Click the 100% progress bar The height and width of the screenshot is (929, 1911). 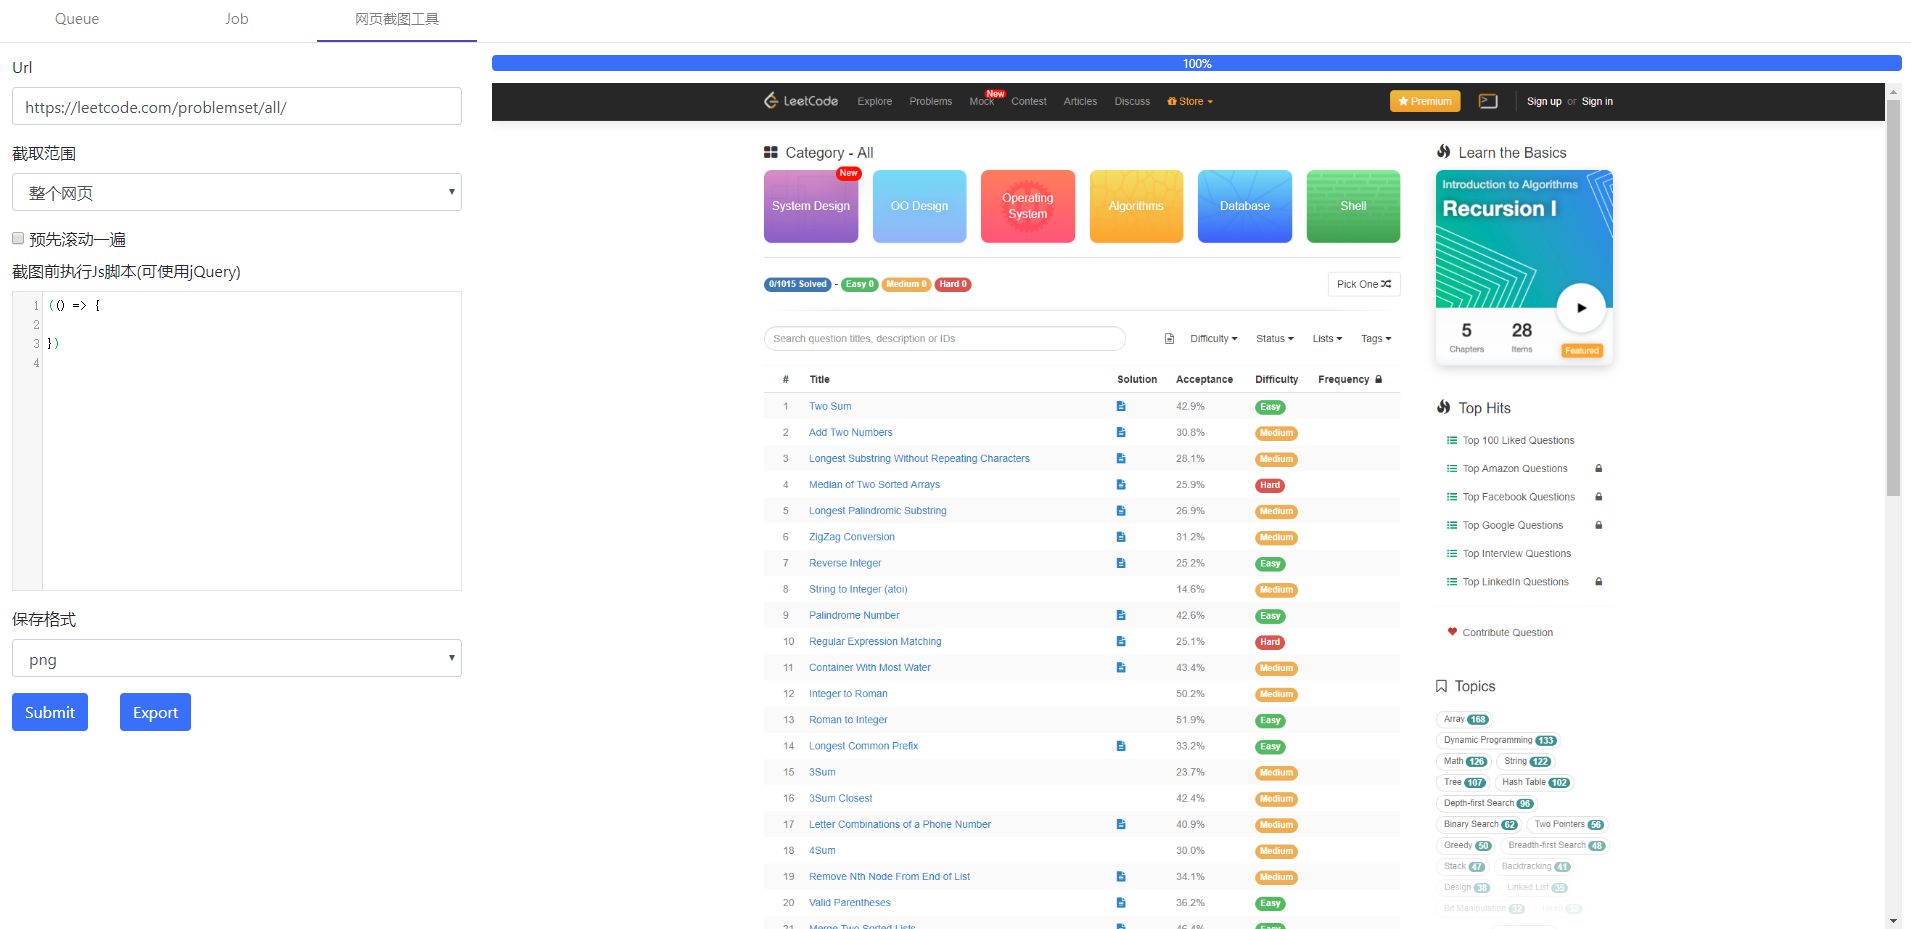coord(1197,63)
